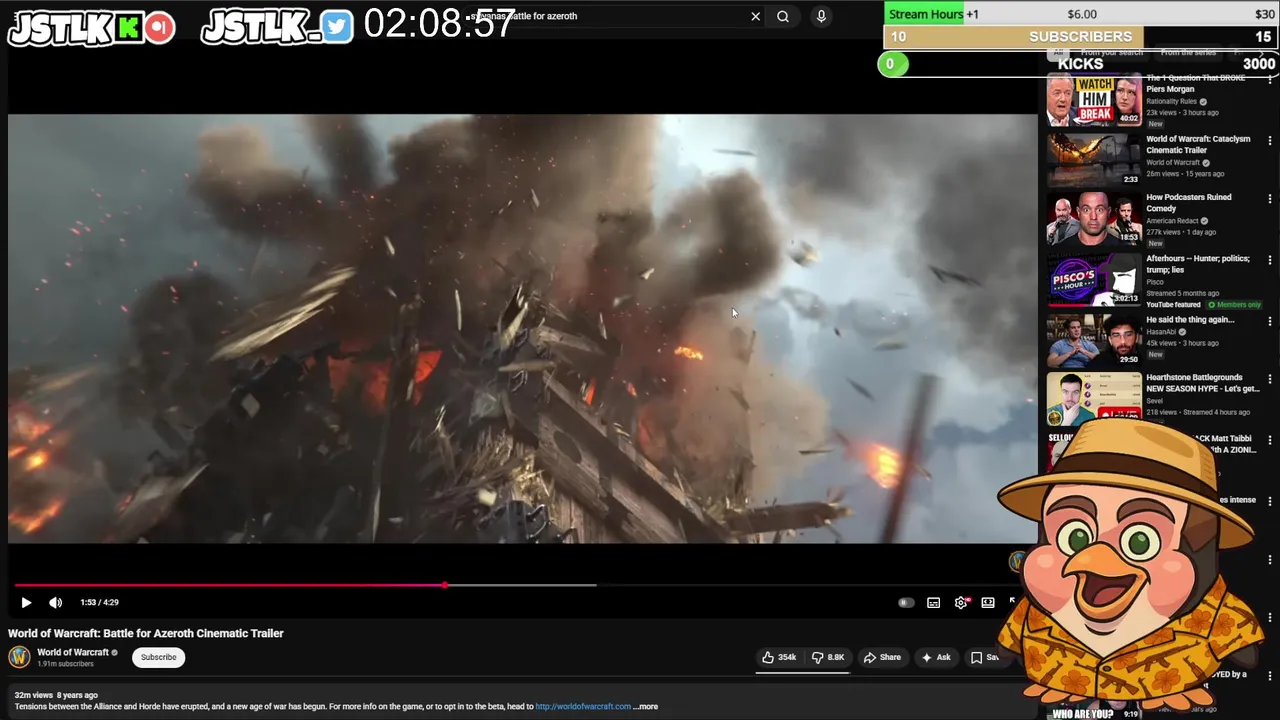Click the search magnifier button
The width and height of the screenshot is (1280, 720).
click(x=783, y=16)
